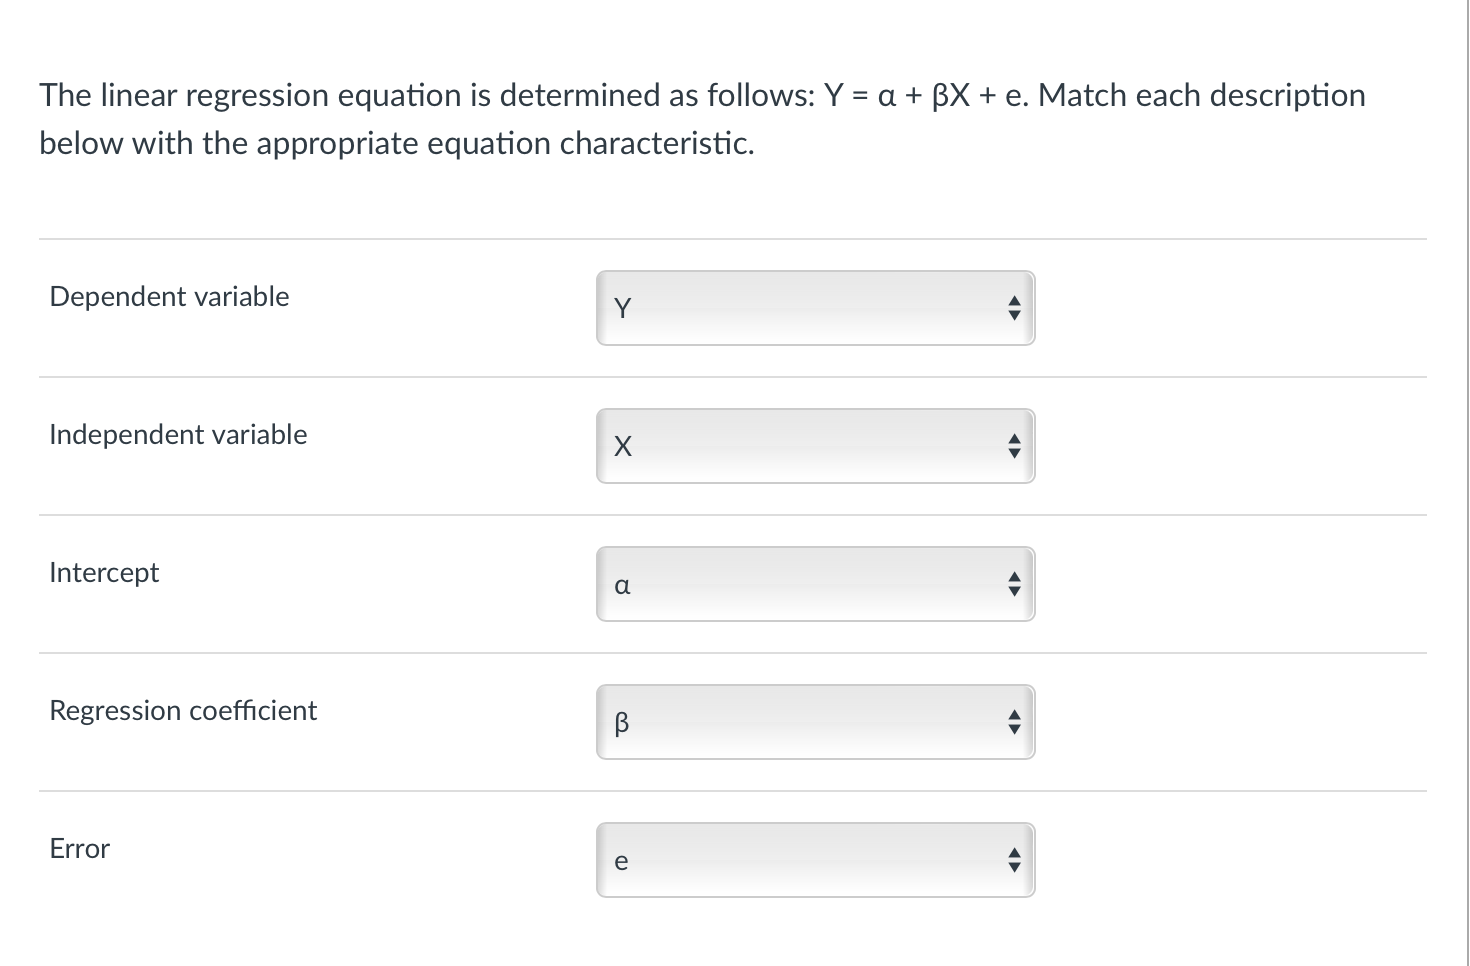The height and width of the screenshot is (966, 1470).
Task: Click the 'Independent variable' label
Action: (178, 435)
